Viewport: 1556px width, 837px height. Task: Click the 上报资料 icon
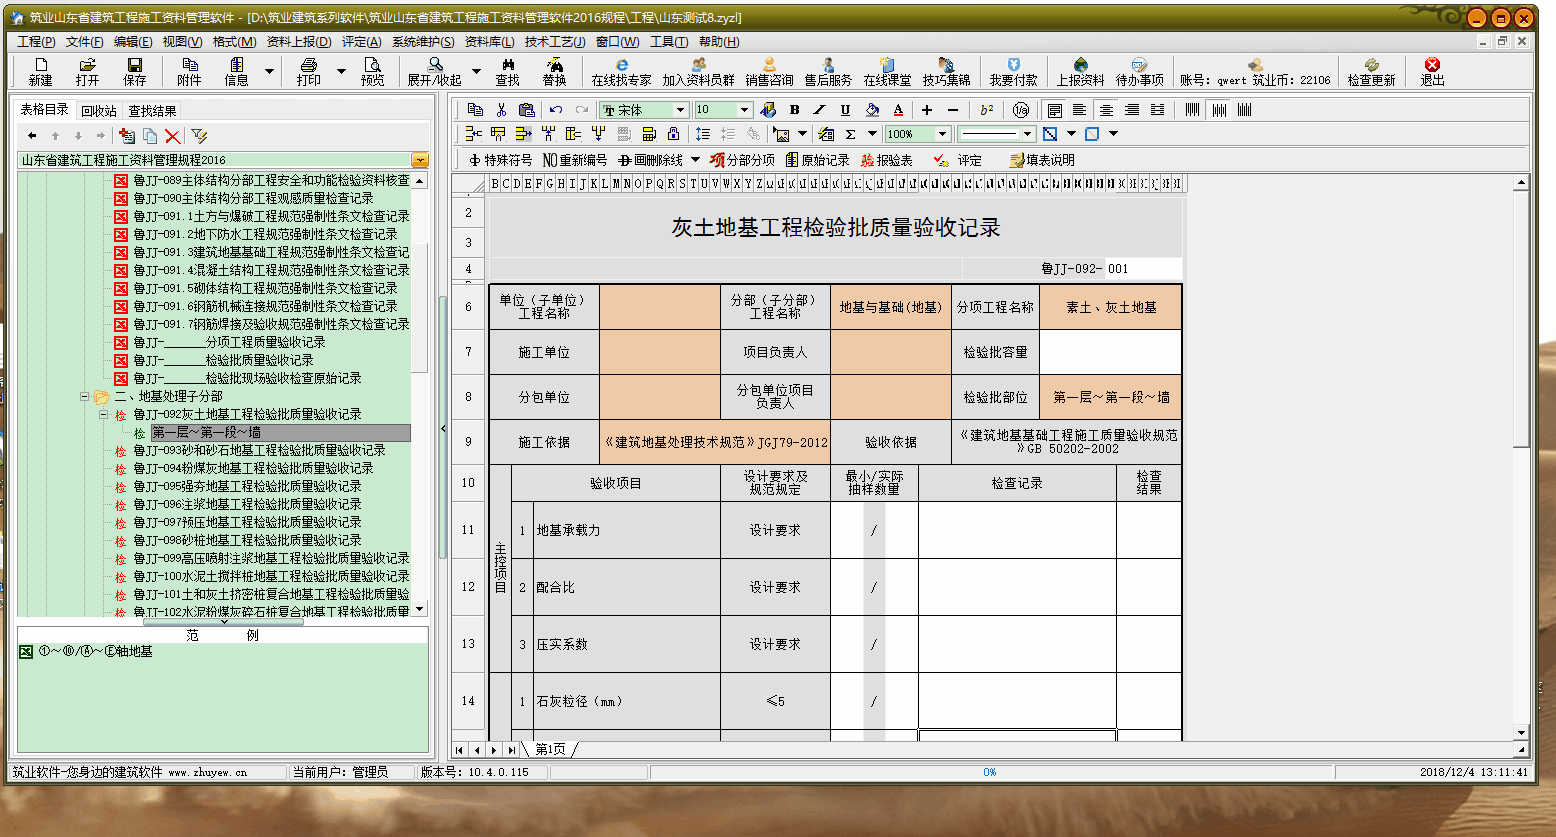click(x=1080, y=71)
